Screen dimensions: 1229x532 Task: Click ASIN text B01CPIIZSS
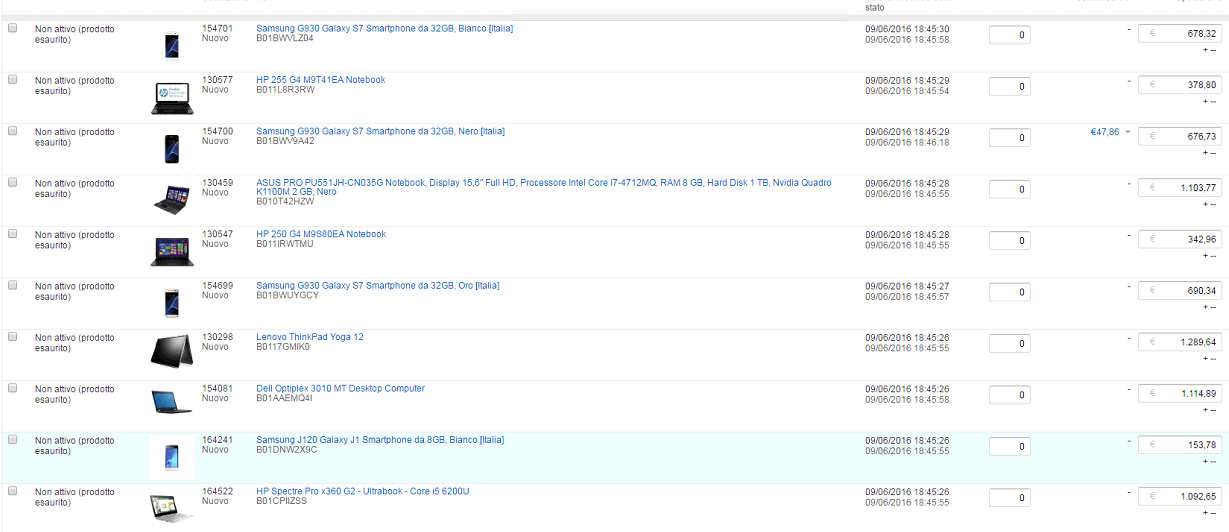tap(282, 501)
